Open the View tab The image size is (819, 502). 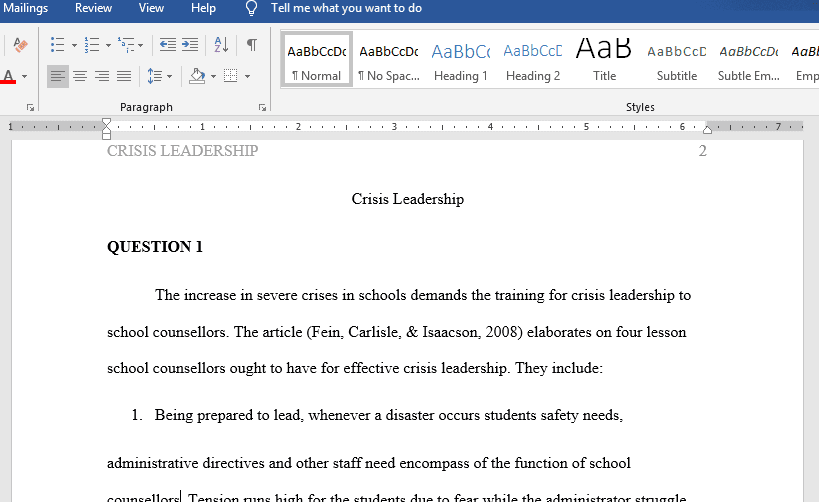pyautogui.click(x=151, y=8)
